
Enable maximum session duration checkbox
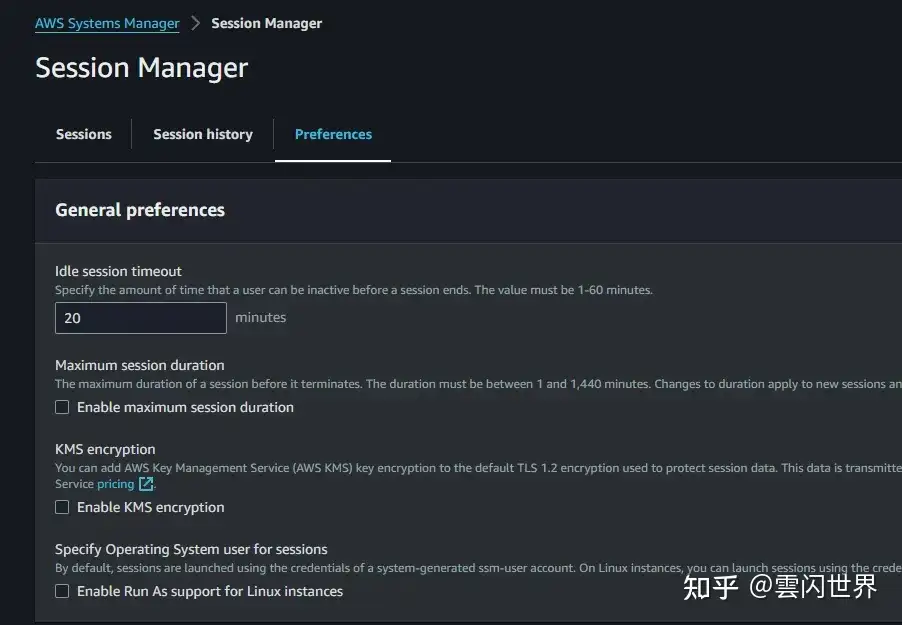(x=62, y=407)
